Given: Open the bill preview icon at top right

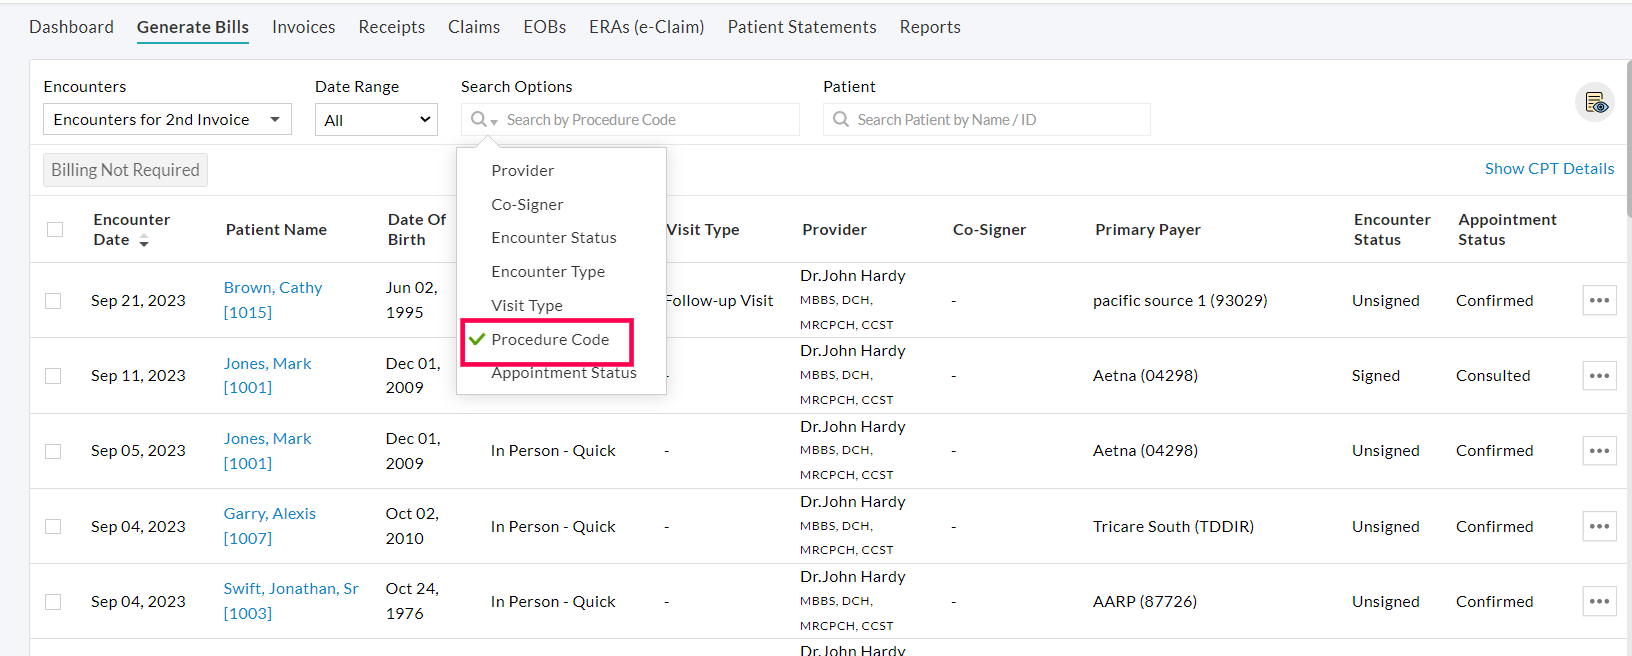Looking at the screenshot, I should coord(1596,102).
